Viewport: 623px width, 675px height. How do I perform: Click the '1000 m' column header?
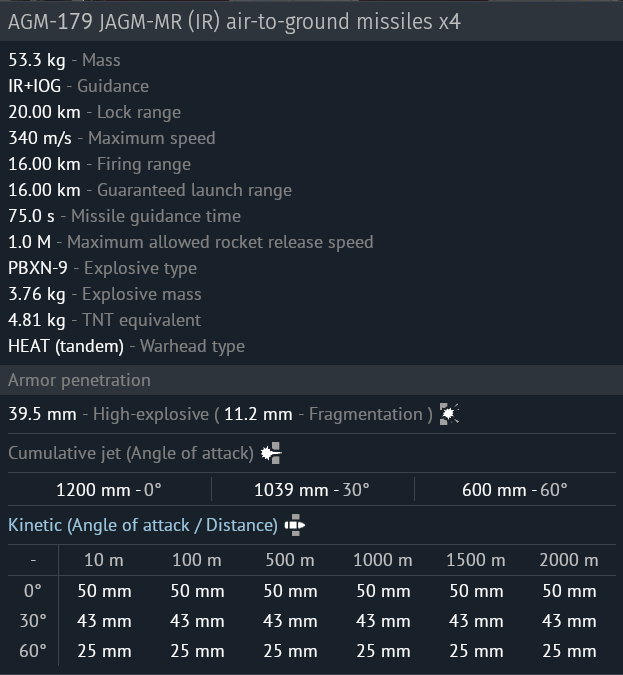(x=383, y=560)
